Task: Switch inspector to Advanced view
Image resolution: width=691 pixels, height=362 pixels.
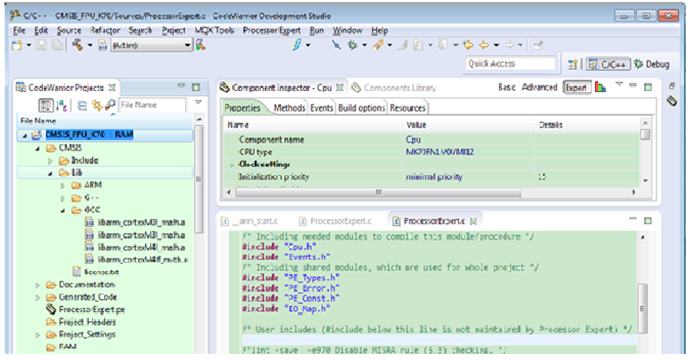Action: (539, 87)
